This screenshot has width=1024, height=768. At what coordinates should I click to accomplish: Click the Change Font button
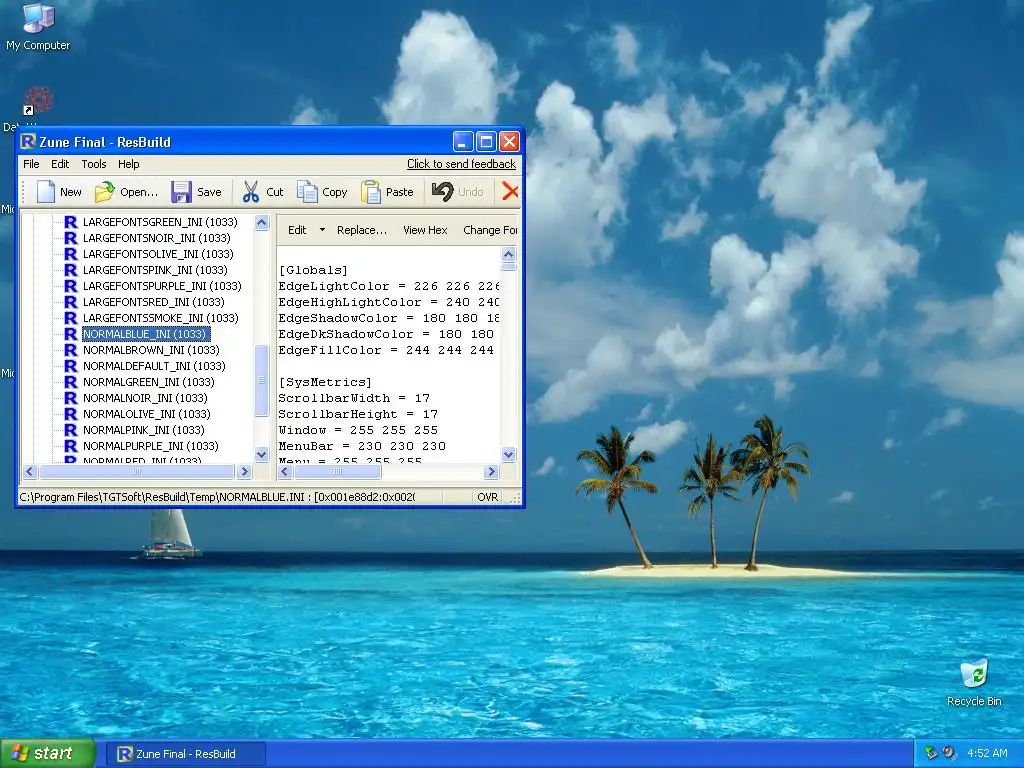tap(490, 230)
